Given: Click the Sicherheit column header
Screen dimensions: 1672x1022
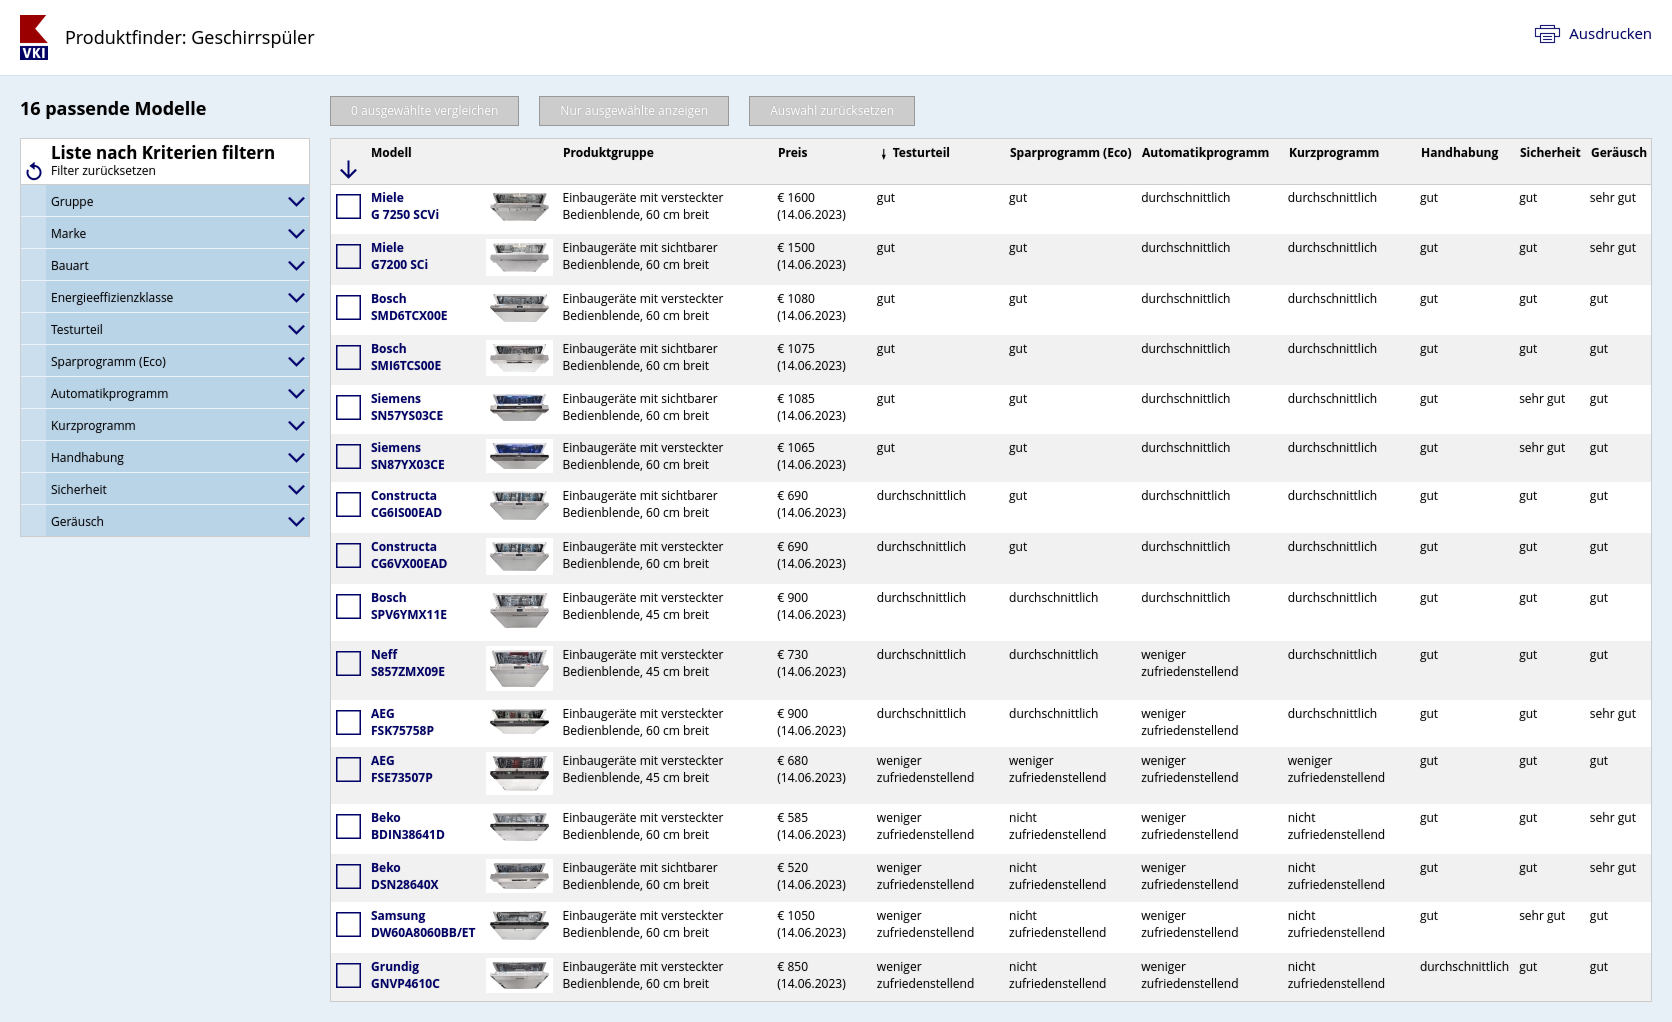Looking at the screenshot, I should point(1549,153).
